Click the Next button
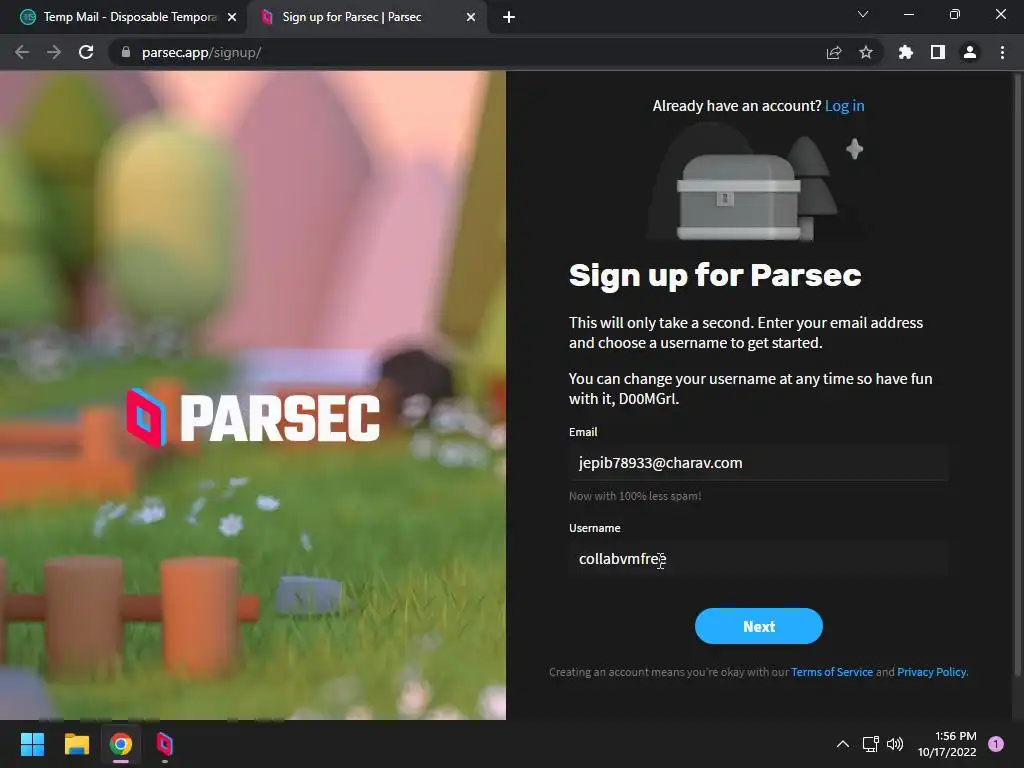The height and width of the screenshot is (768, 1024). pyautogui.click(x=758, y=626)
